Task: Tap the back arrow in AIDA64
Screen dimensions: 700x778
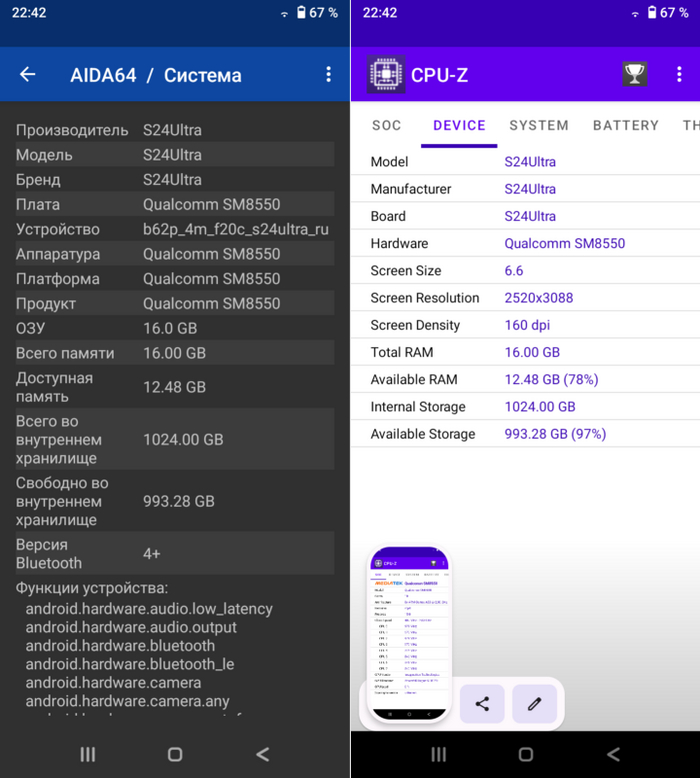Action: click(x=28, y=75)
